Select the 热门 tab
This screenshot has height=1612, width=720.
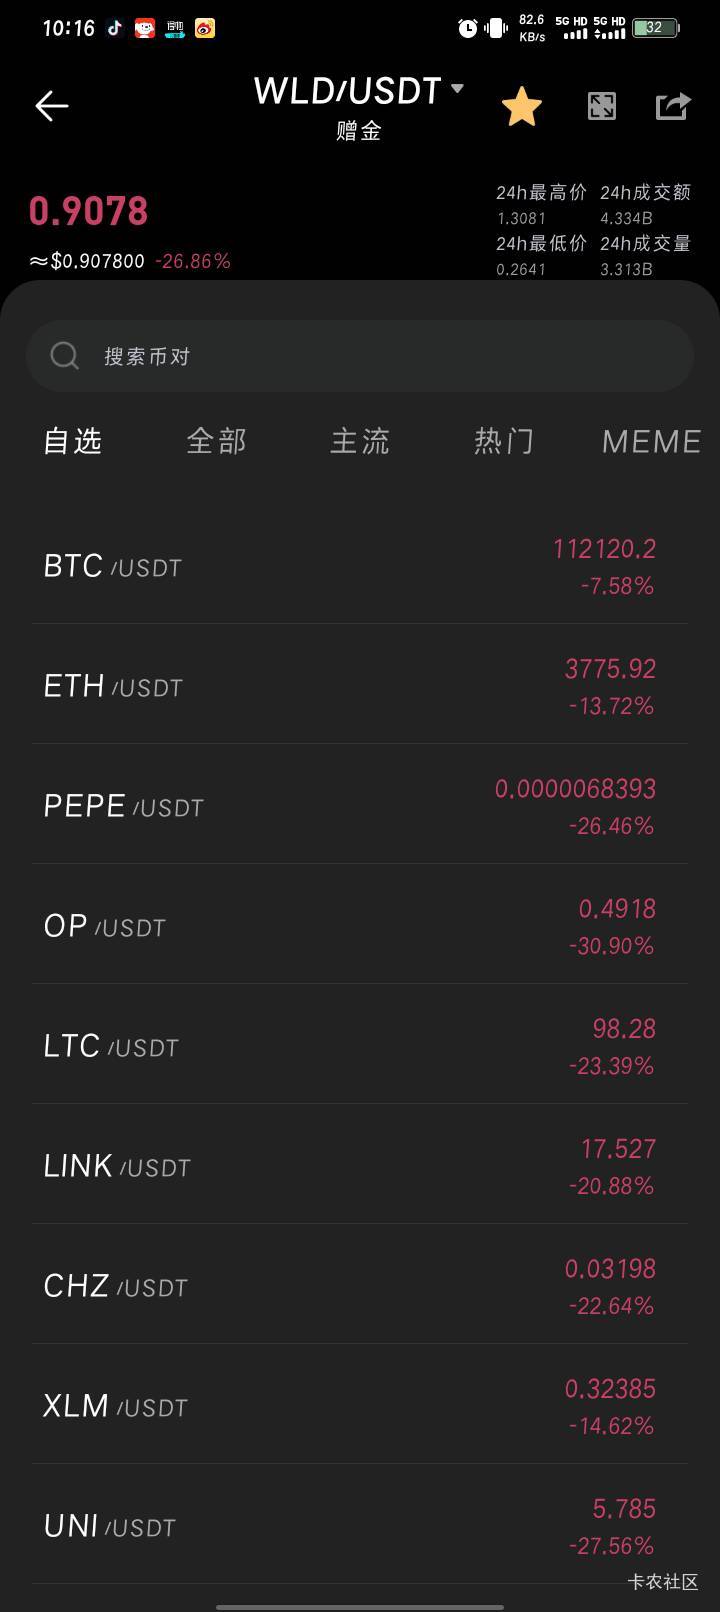(504, 441)
